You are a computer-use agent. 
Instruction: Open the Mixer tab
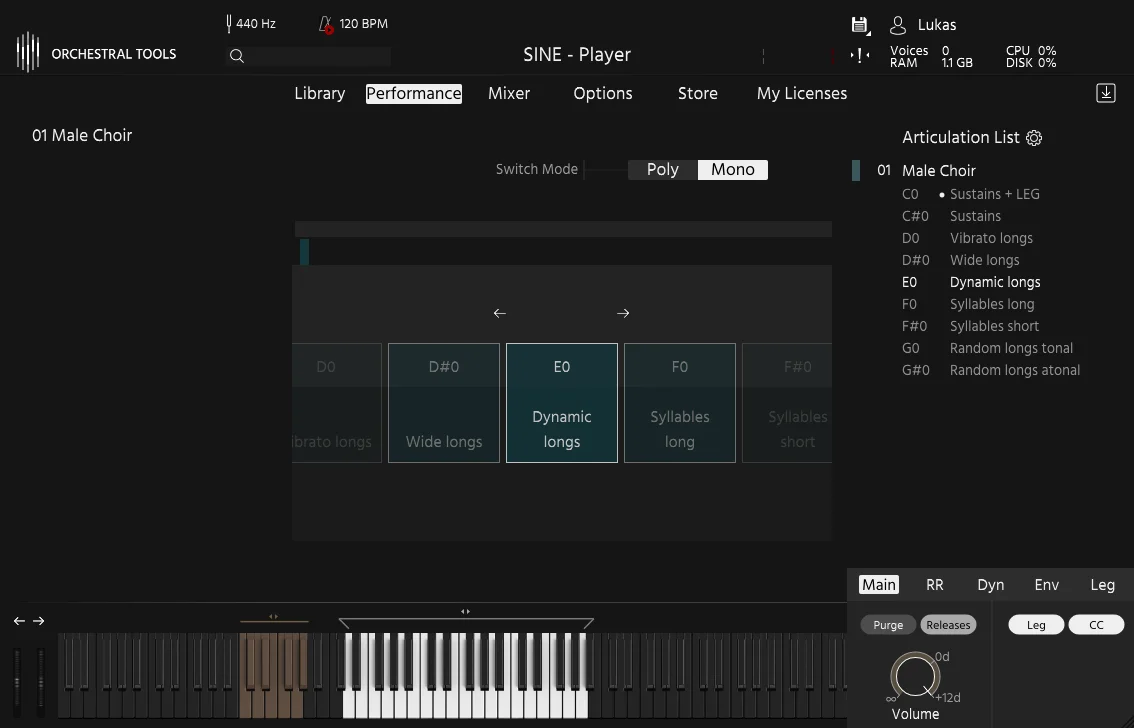click(x=509, y=94)
